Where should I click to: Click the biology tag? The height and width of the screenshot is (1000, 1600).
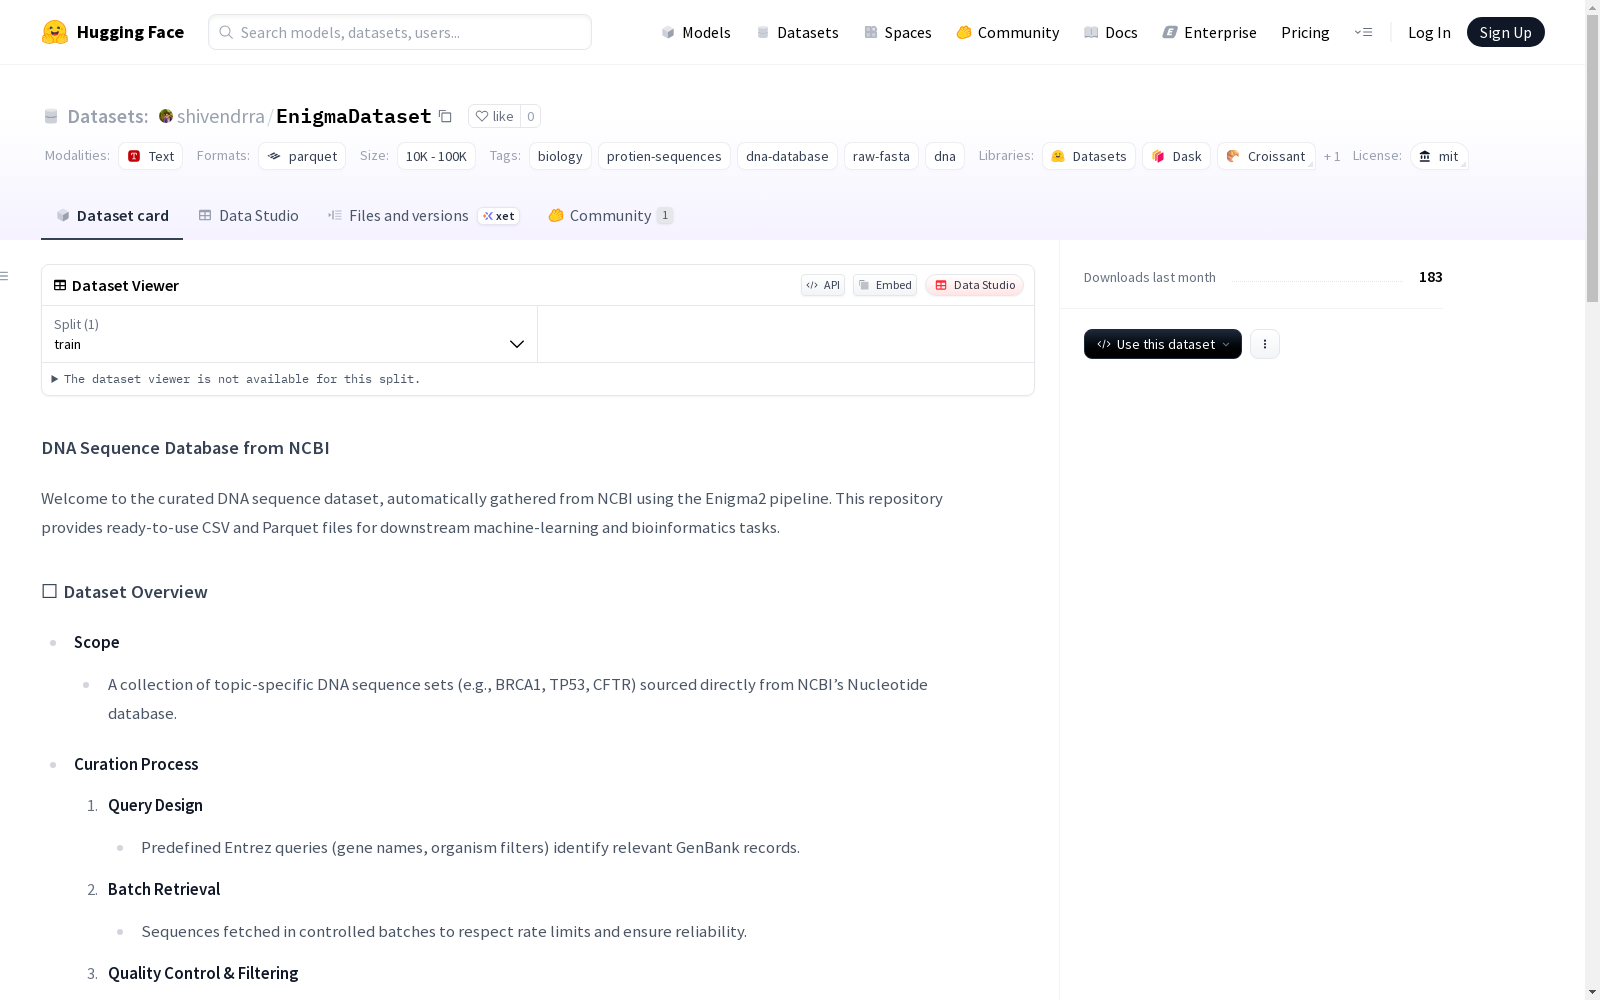coord(560,156)
